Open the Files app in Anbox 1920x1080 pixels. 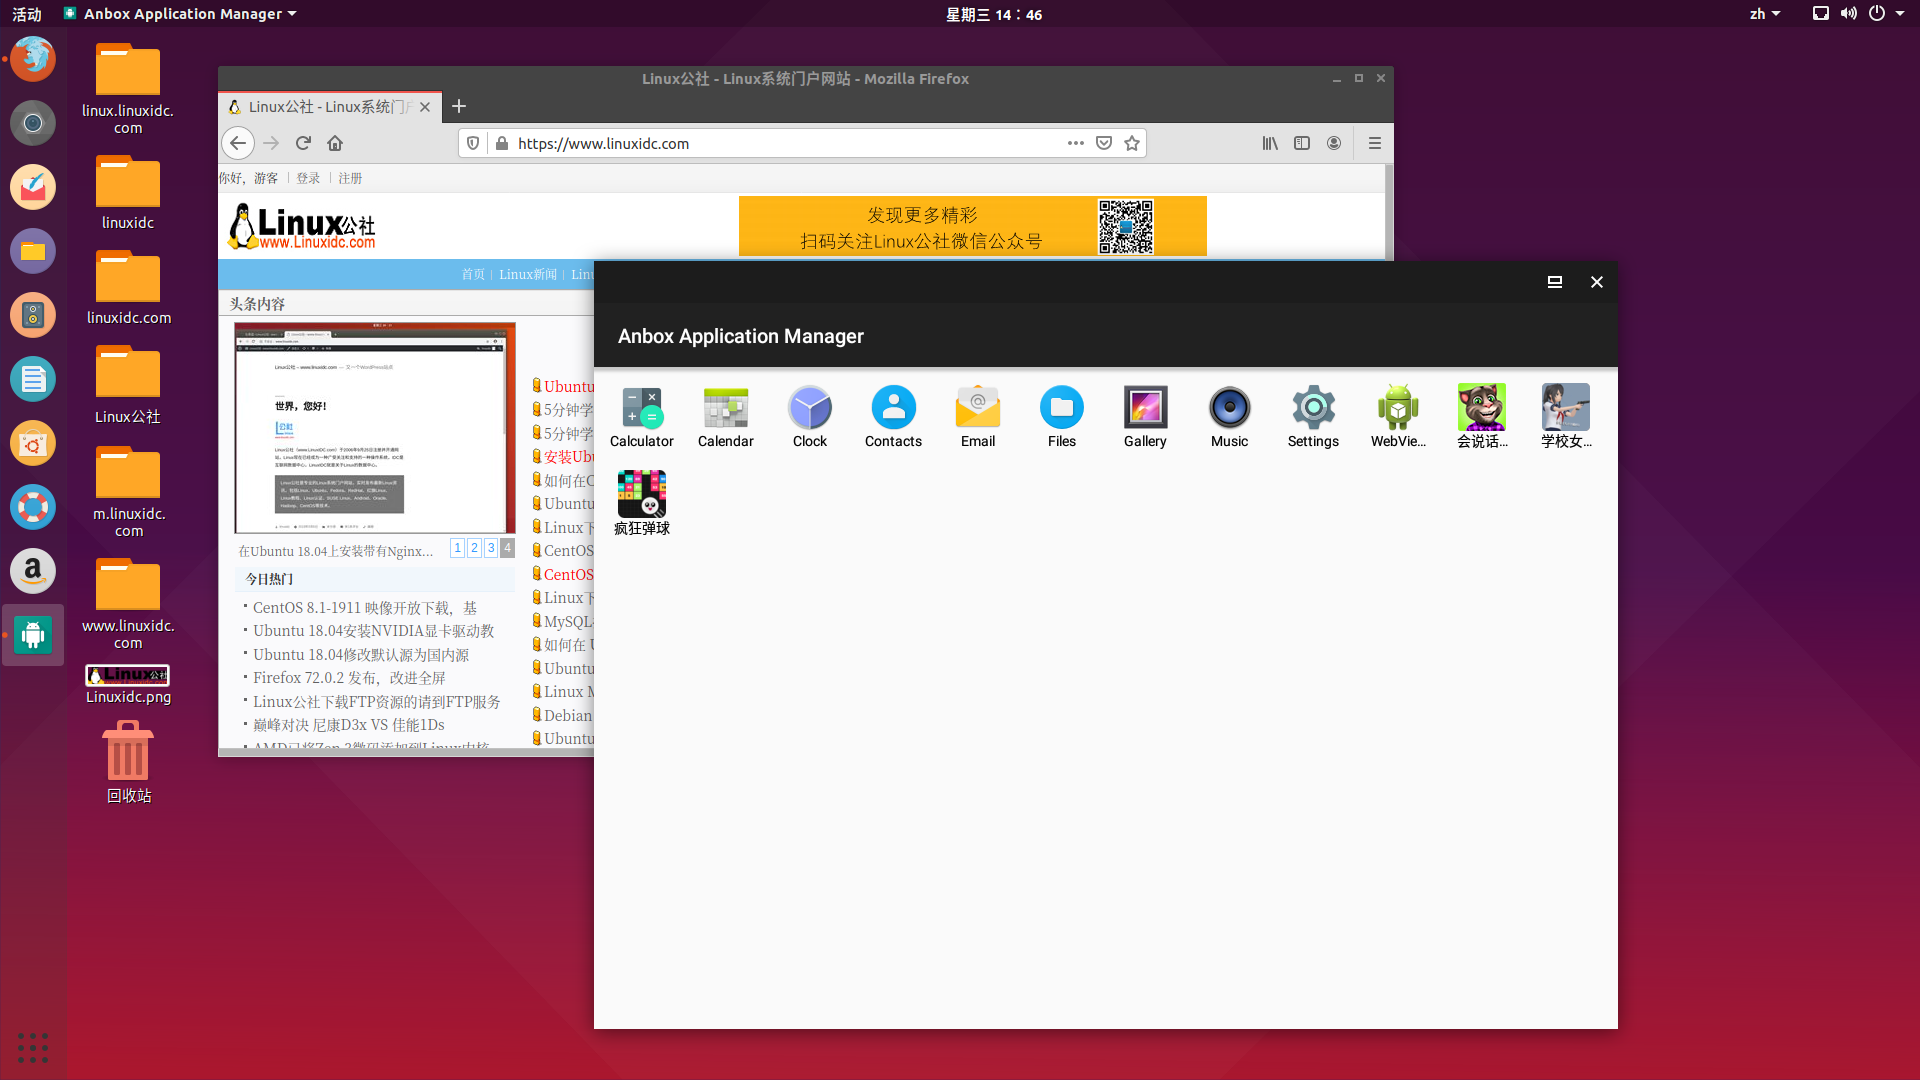[1061, 410]
